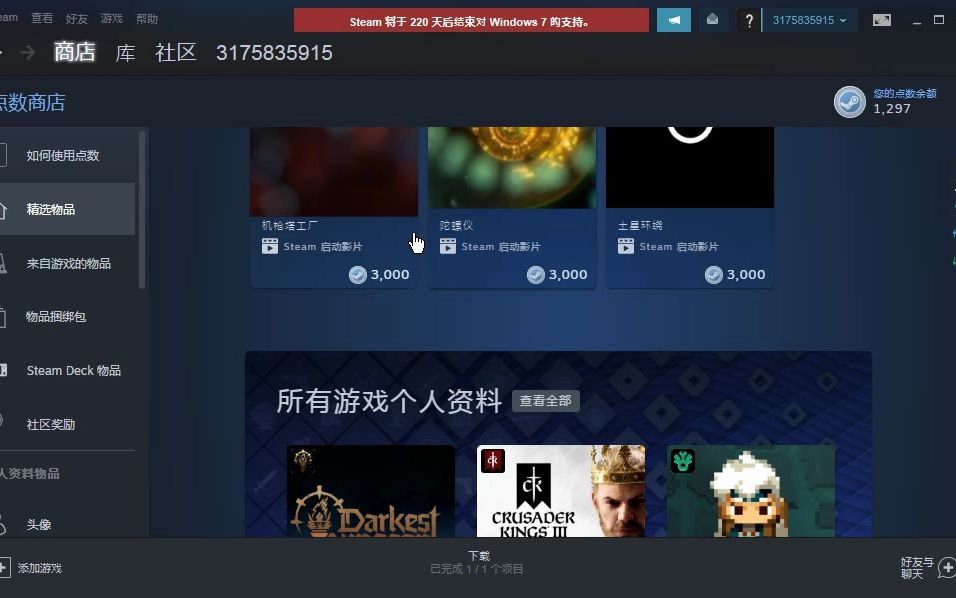The width and height of the screenshot is (956, 598).
Task: Select 来自游戏的物品 in sidebar
Action: click(x=67, y=263)
